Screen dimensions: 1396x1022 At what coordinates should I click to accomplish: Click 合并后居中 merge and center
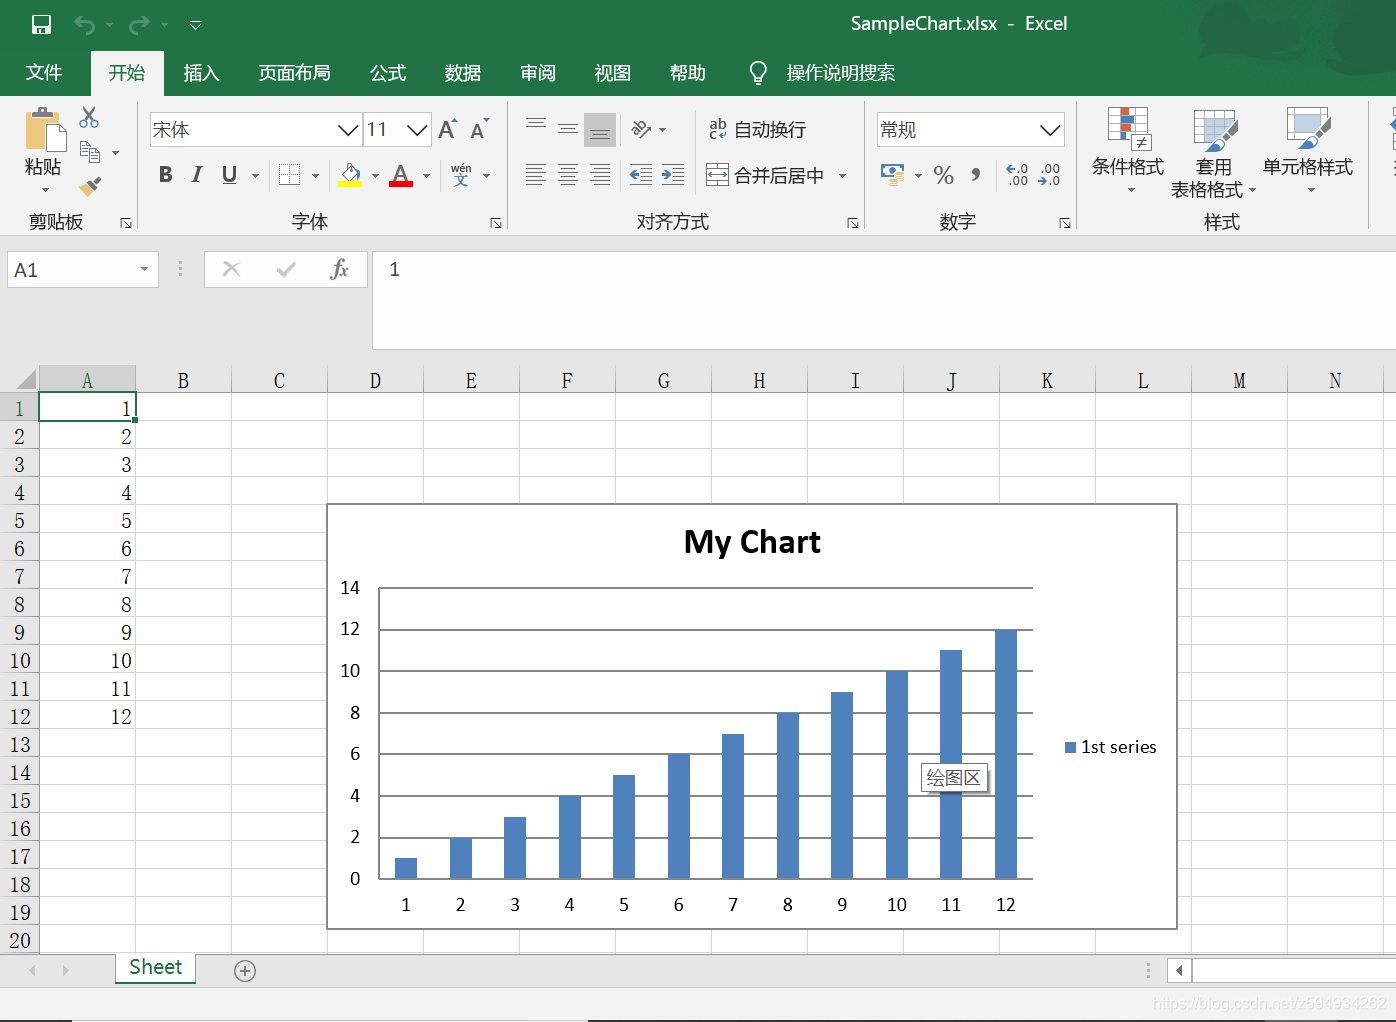765,175
